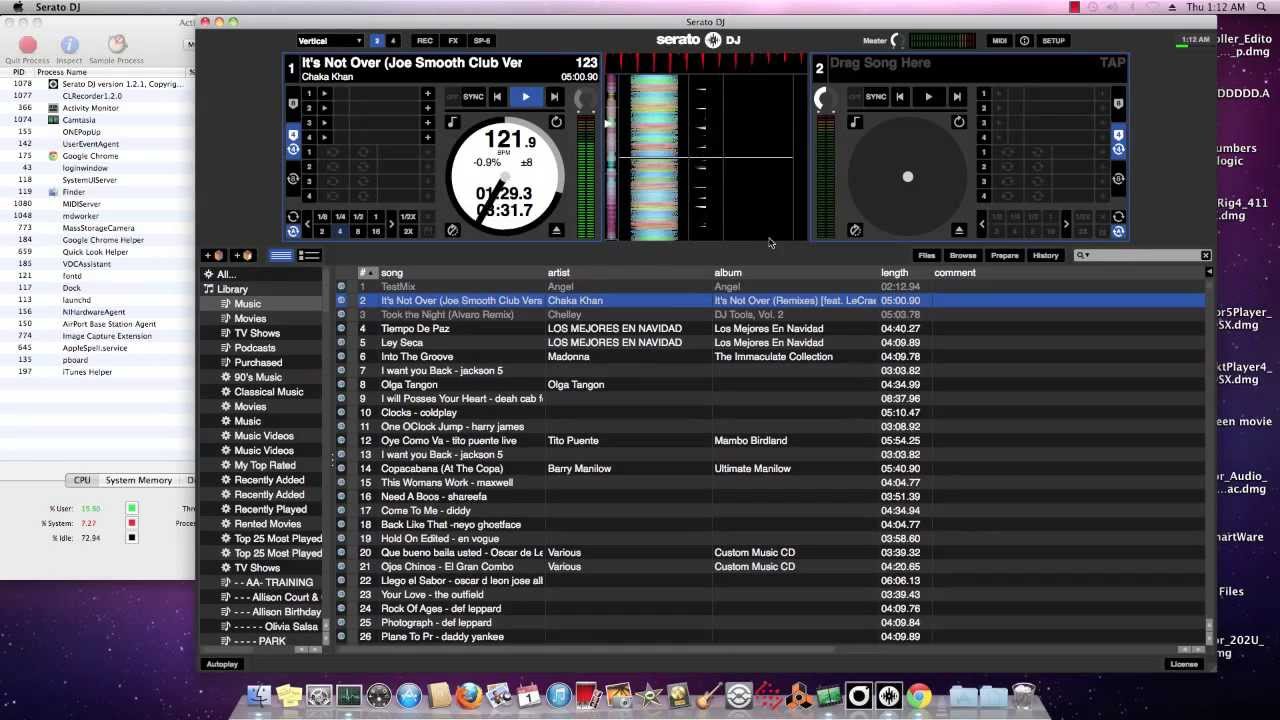Shift loop sizes right on deck 1
The width and height of the screenshot is (1280, 720).
[x=391, y=224]
